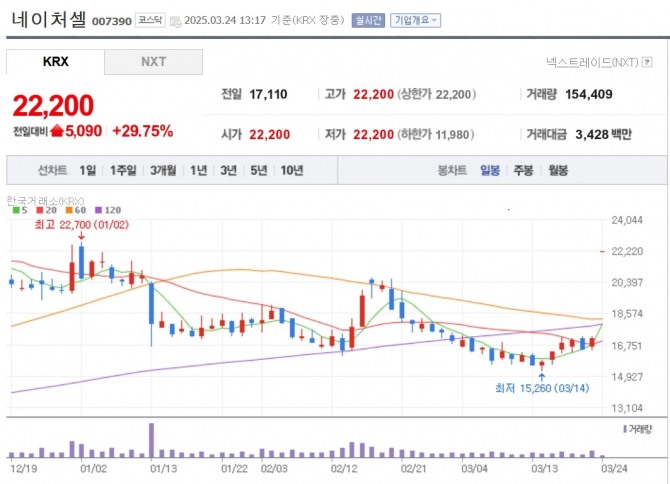Click the green 5-day moving average swatch
This screenshot has height=484, width=670.
point(16,210)
